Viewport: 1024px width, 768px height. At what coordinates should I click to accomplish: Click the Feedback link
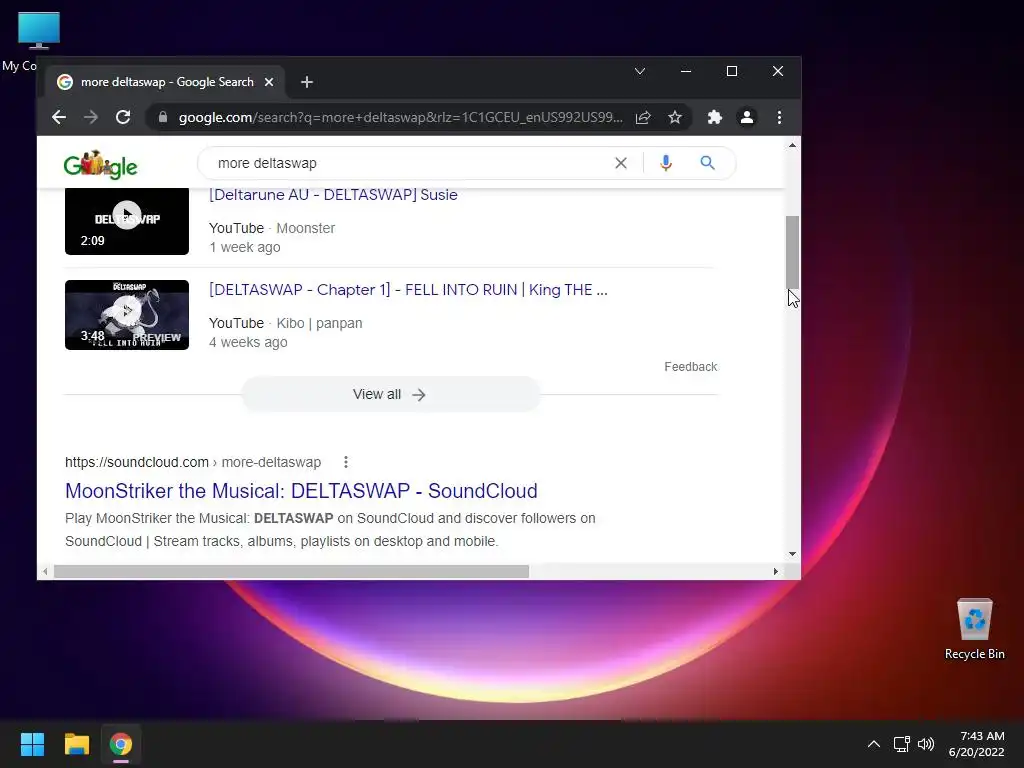tap(690, 367)
